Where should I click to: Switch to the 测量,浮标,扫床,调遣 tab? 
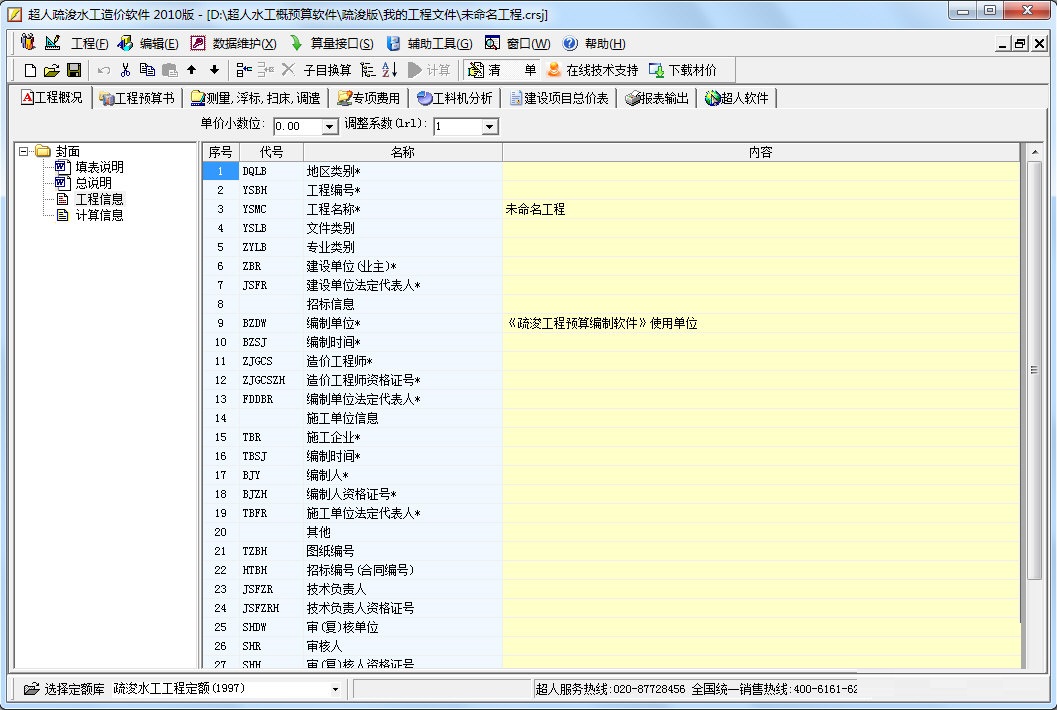click(255, 98)
